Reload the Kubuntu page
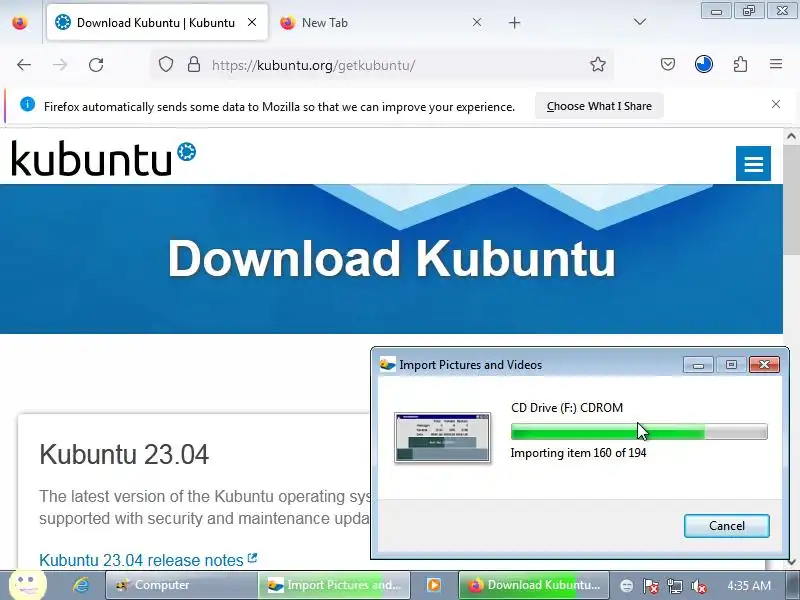 pyautogui.click(x=96, y=65)
